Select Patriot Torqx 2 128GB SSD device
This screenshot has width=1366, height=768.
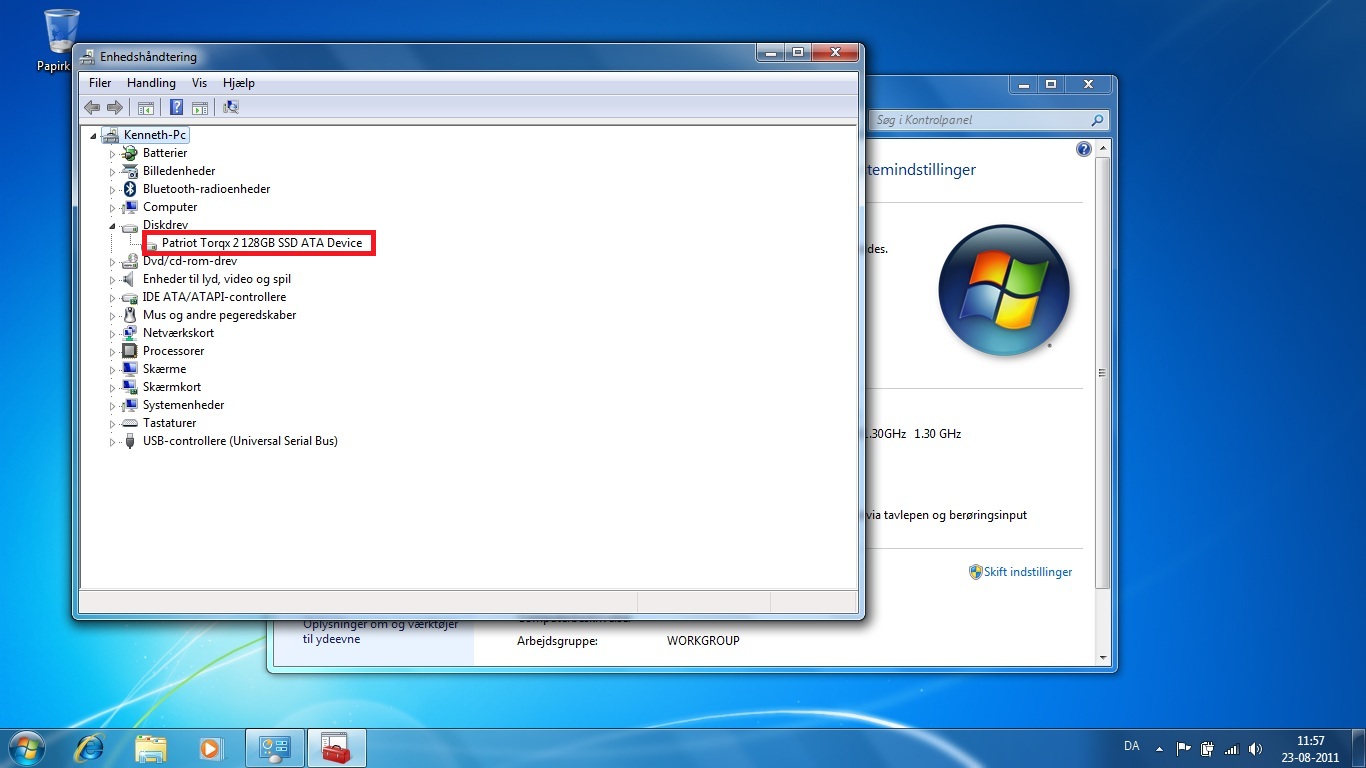coord(261,243)
